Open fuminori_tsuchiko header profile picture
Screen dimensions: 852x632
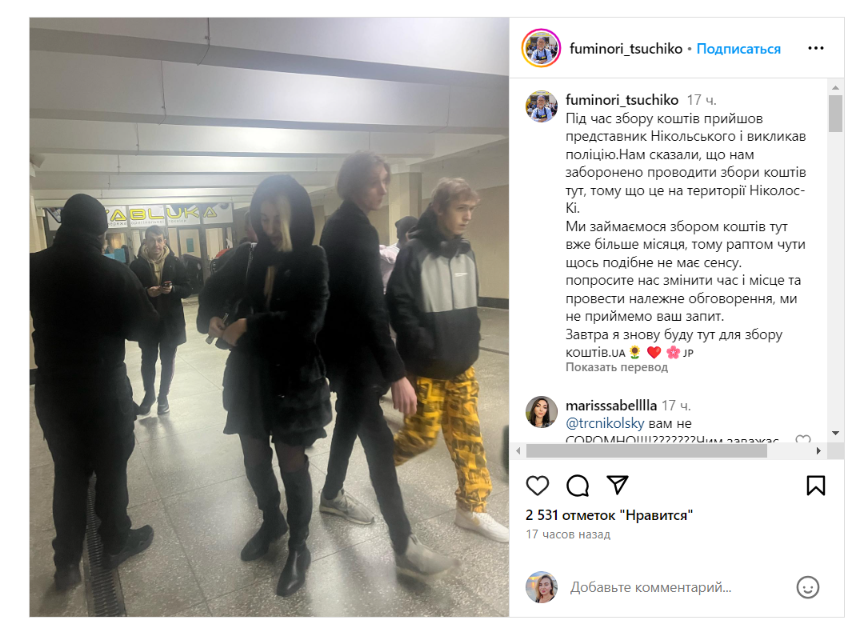541,48
